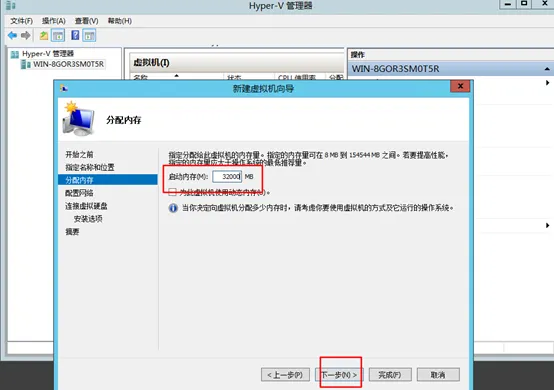554x390 pixels.
Task: Click the 状态 column header in VM list
Action: click(234, 77)
